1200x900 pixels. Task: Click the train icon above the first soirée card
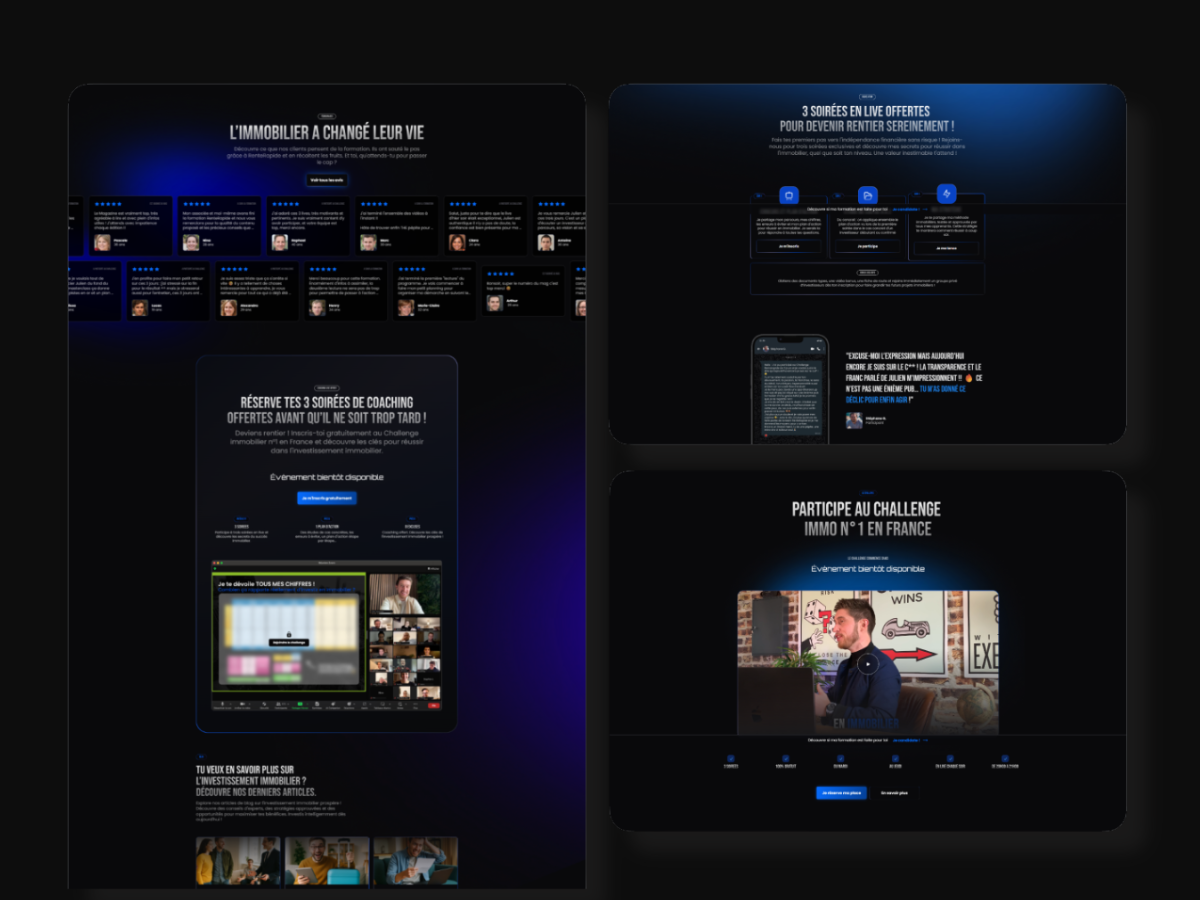pyautogui.click(x=789, y=195)
